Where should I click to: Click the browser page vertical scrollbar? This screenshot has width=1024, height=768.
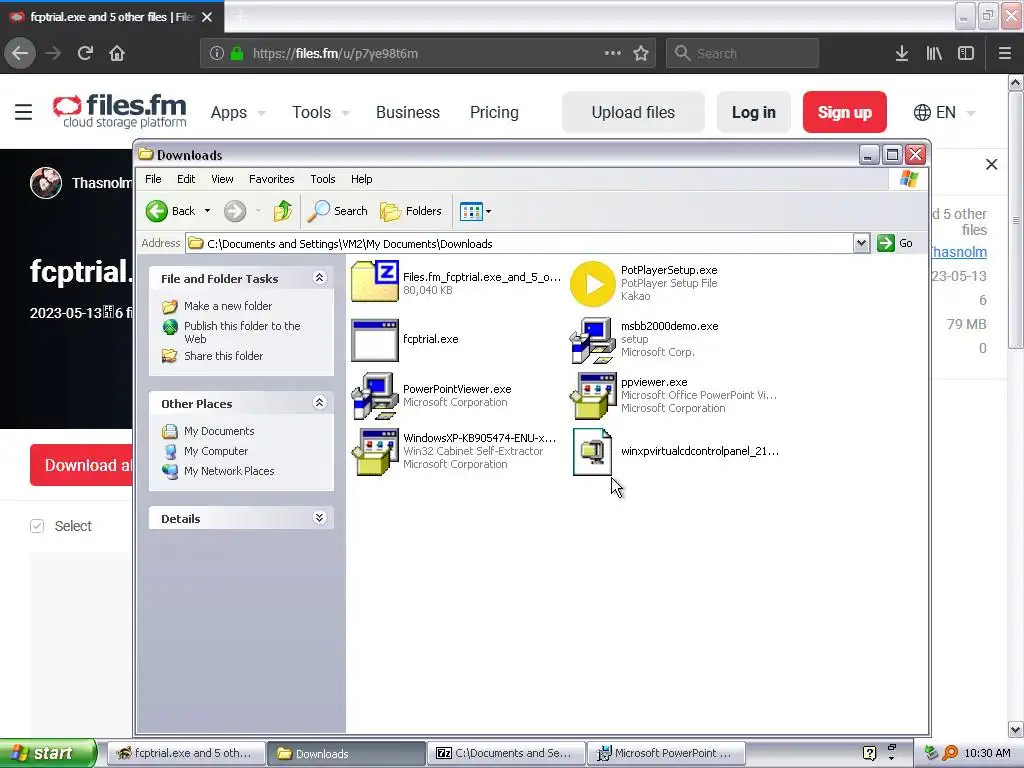1015,221
